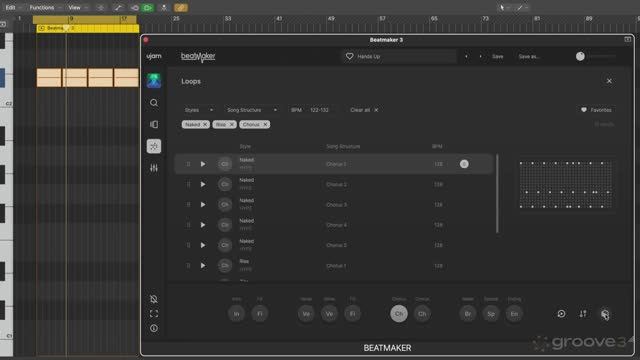The width and height of the screenshot is (640, 360).
Task: Click the Save preset button
Action: [498, 56]
